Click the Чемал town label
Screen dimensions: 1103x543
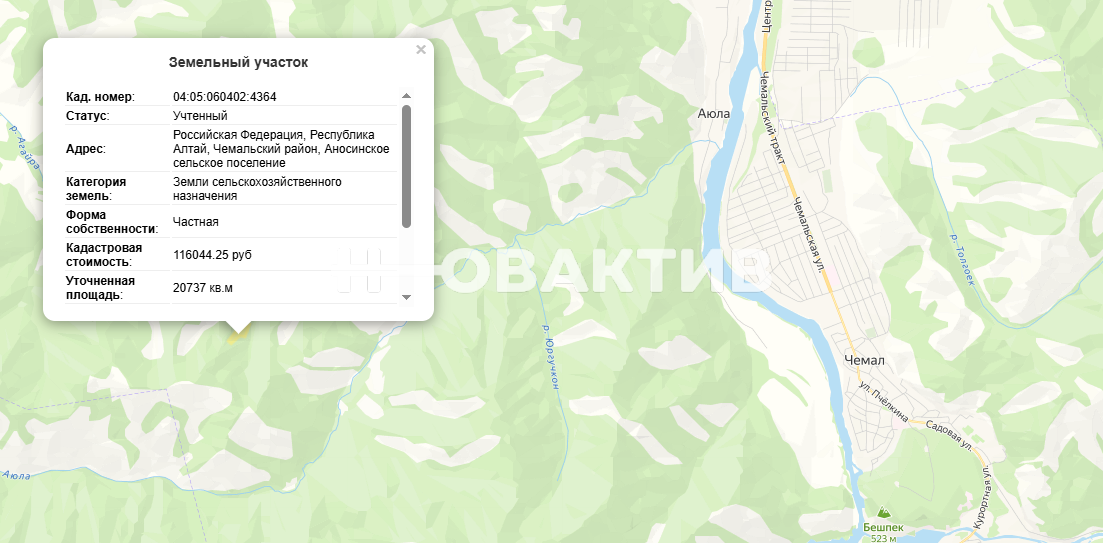(864, 360)
